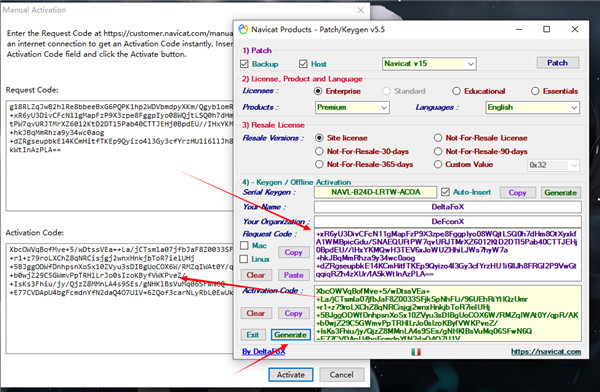The image size is (600, 392).
Task: Disable the Auto-Insert checkbox
Action: (445, 192)
